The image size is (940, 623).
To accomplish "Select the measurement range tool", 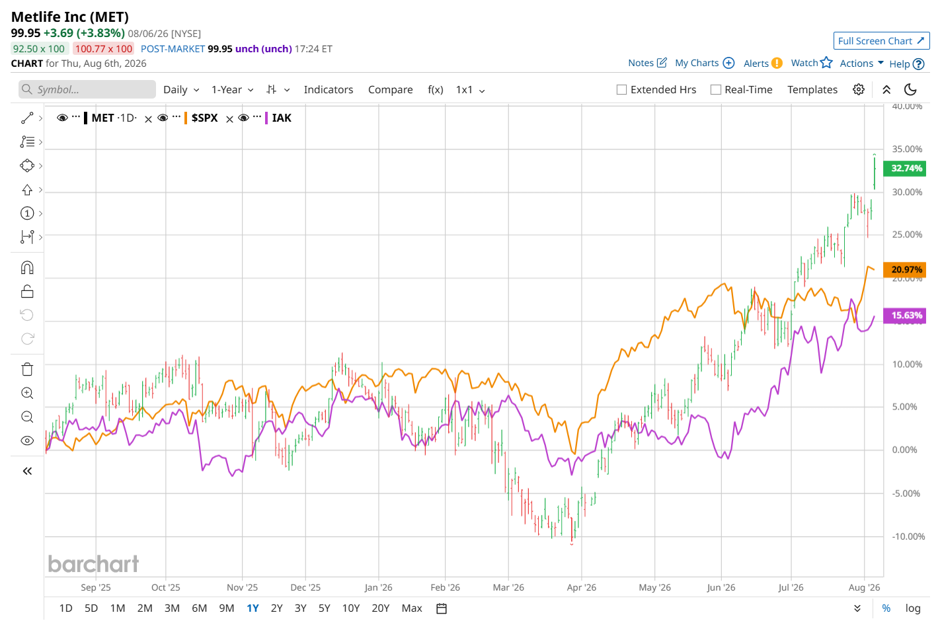I will point(27,237).
